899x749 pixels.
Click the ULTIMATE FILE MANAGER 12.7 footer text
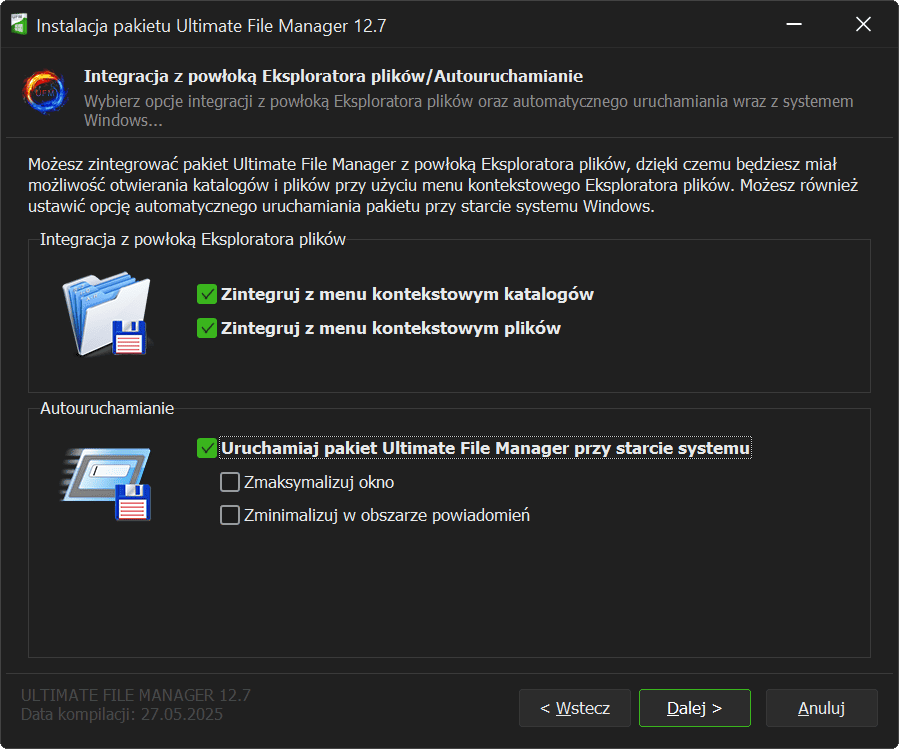point(136,695)
